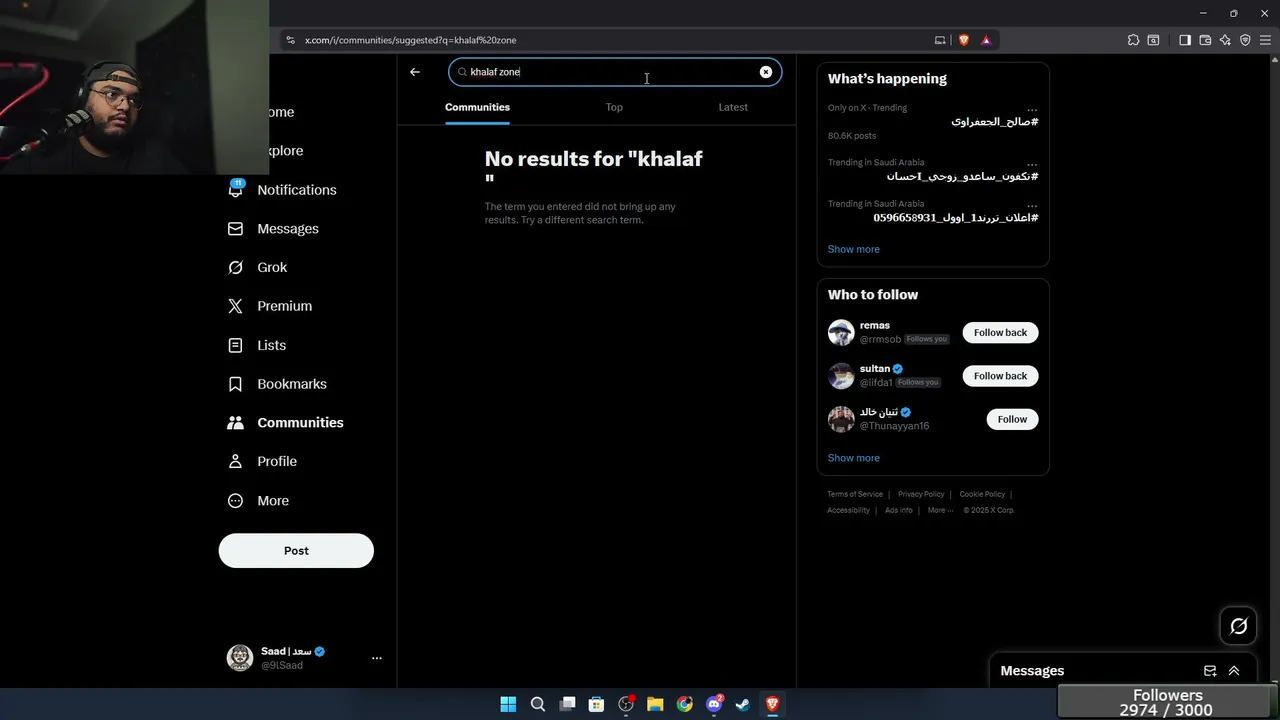Open Grok from the sidebar
Screen dimensions: 1280x720
272,267
